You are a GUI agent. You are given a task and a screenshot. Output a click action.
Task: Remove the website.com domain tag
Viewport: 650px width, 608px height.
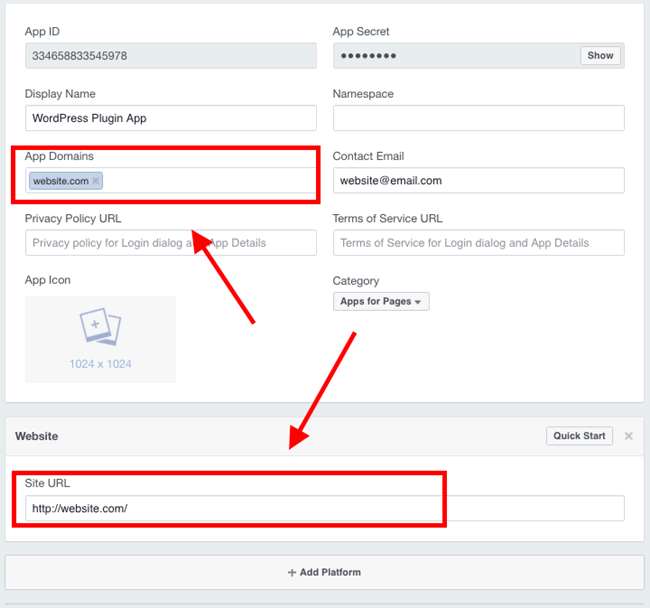[96, 181]
